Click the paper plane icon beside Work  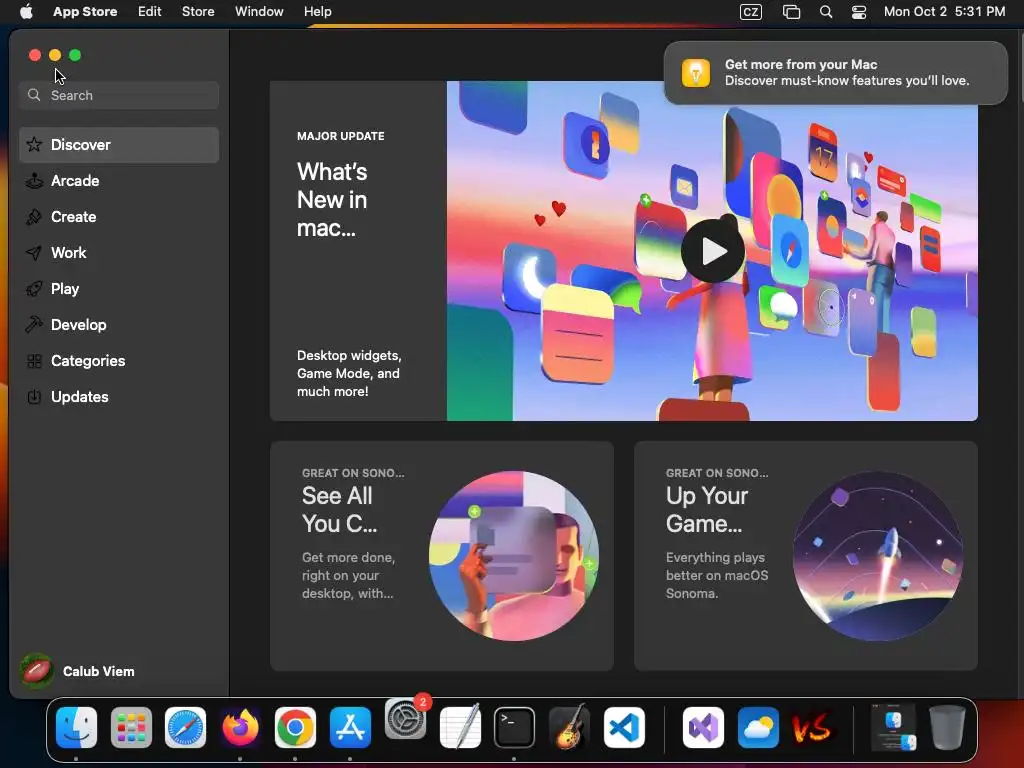(x=34, y=253)
